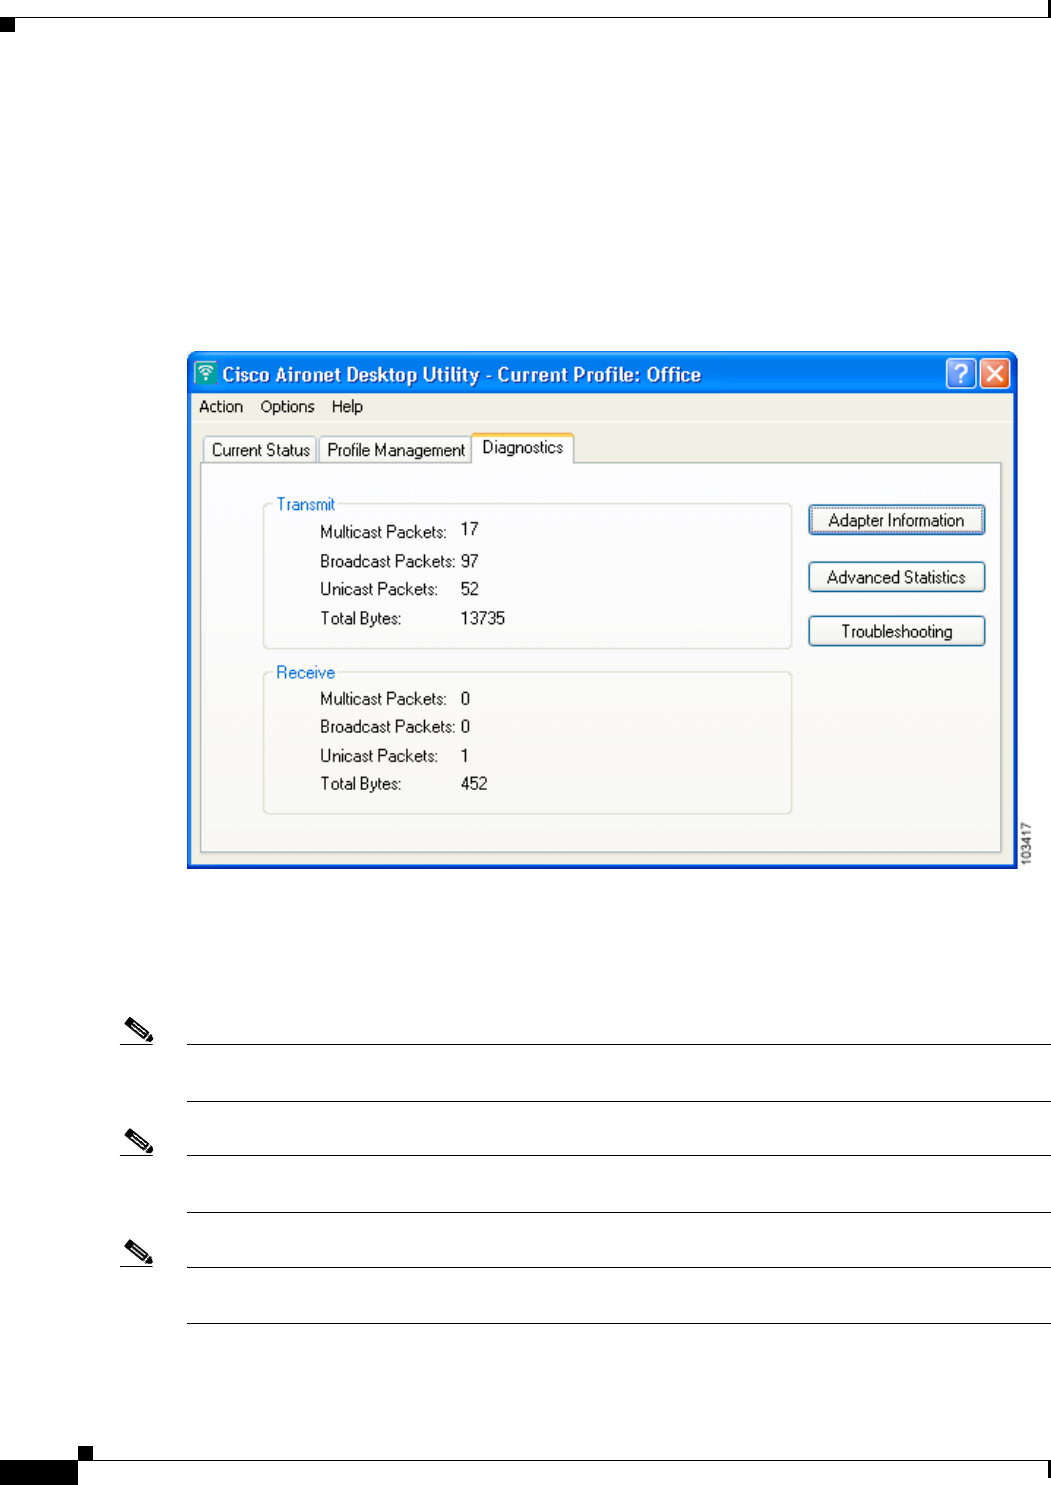
Task: Click the window title text Current Profile: Office
Action: [599, 374]
